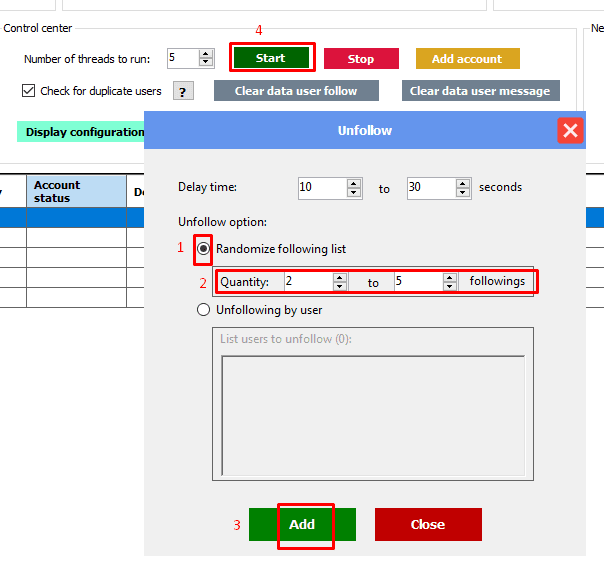Click the green Add button in dialog

[302, 524]
